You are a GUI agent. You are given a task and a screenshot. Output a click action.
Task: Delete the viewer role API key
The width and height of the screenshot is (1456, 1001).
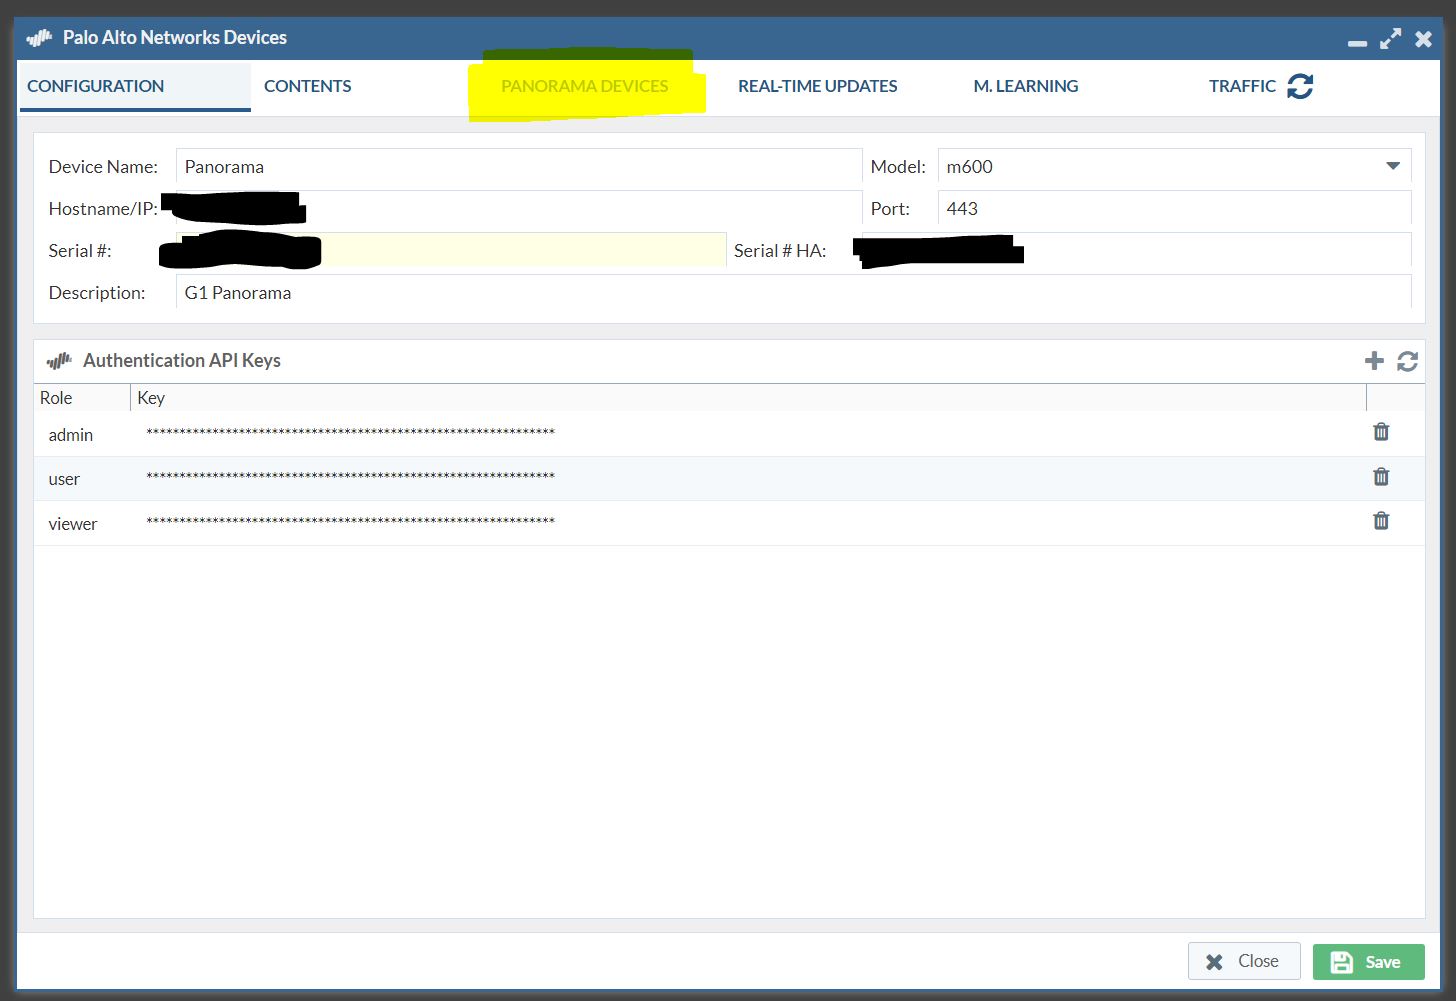pyautogui.click(x=1381, y=521)
